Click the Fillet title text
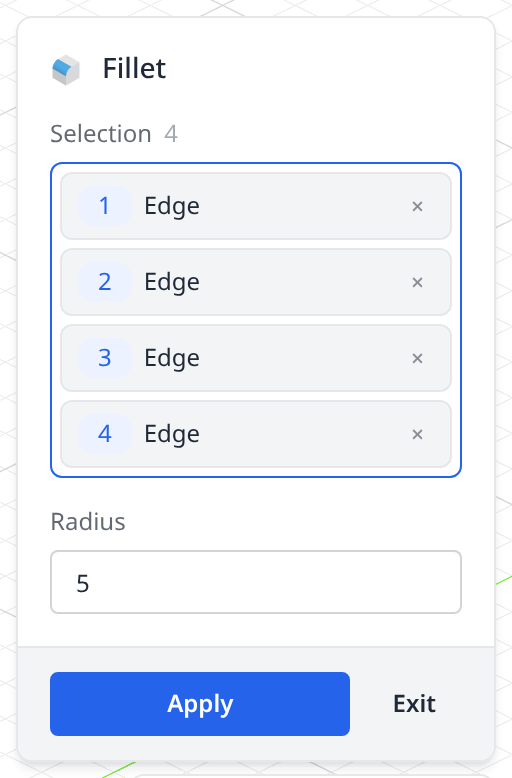This screenshot has height=778, width=512. [134, 68]
